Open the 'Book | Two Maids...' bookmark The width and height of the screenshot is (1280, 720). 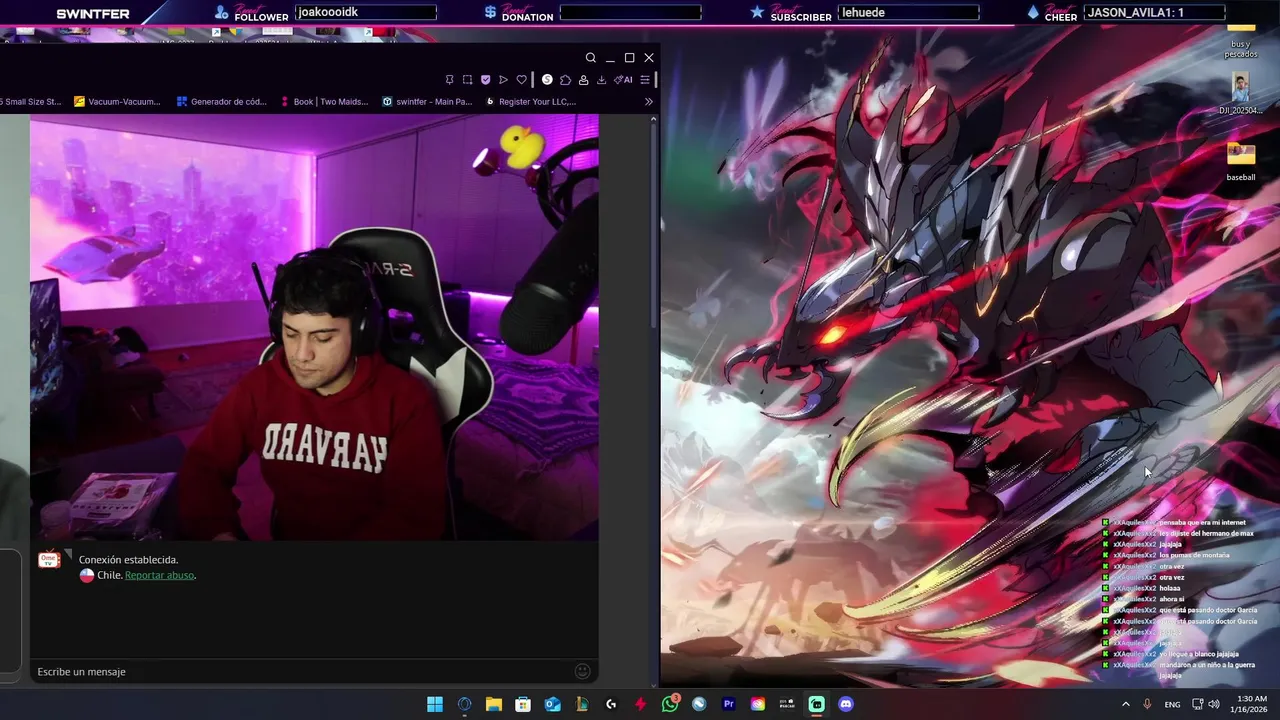324,101
